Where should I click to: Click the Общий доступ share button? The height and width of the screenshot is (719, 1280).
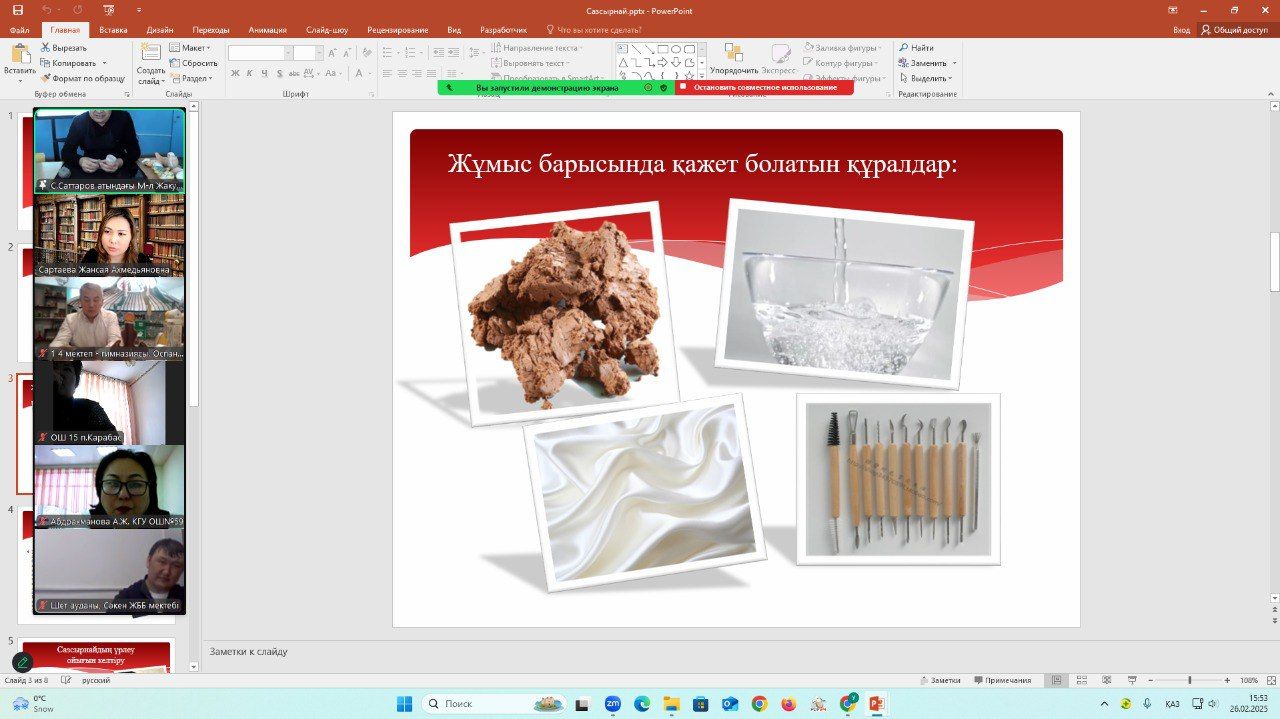[1234, 30]
